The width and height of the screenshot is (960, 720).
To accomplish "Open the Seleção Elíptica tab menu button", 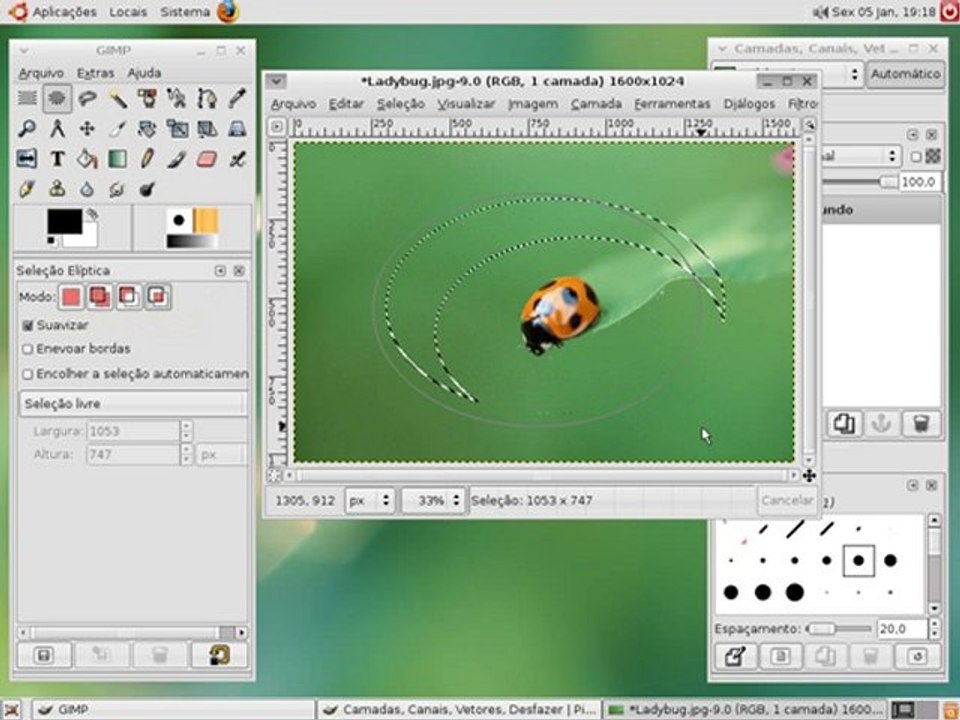I will pyautogui.click(x=220, y=271).
